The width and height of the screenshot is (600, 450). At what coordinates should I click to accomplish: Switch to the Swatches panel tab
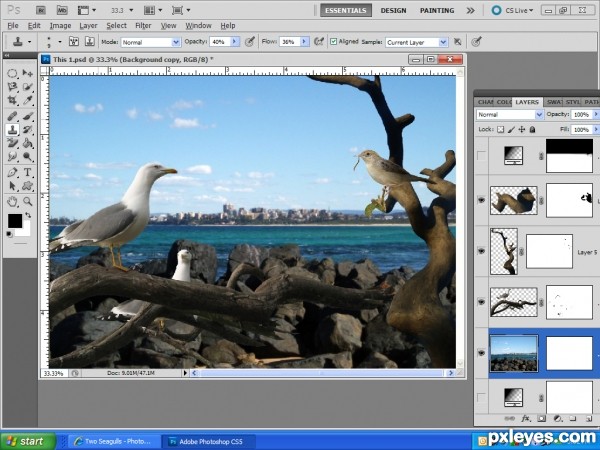click(554, 102)
